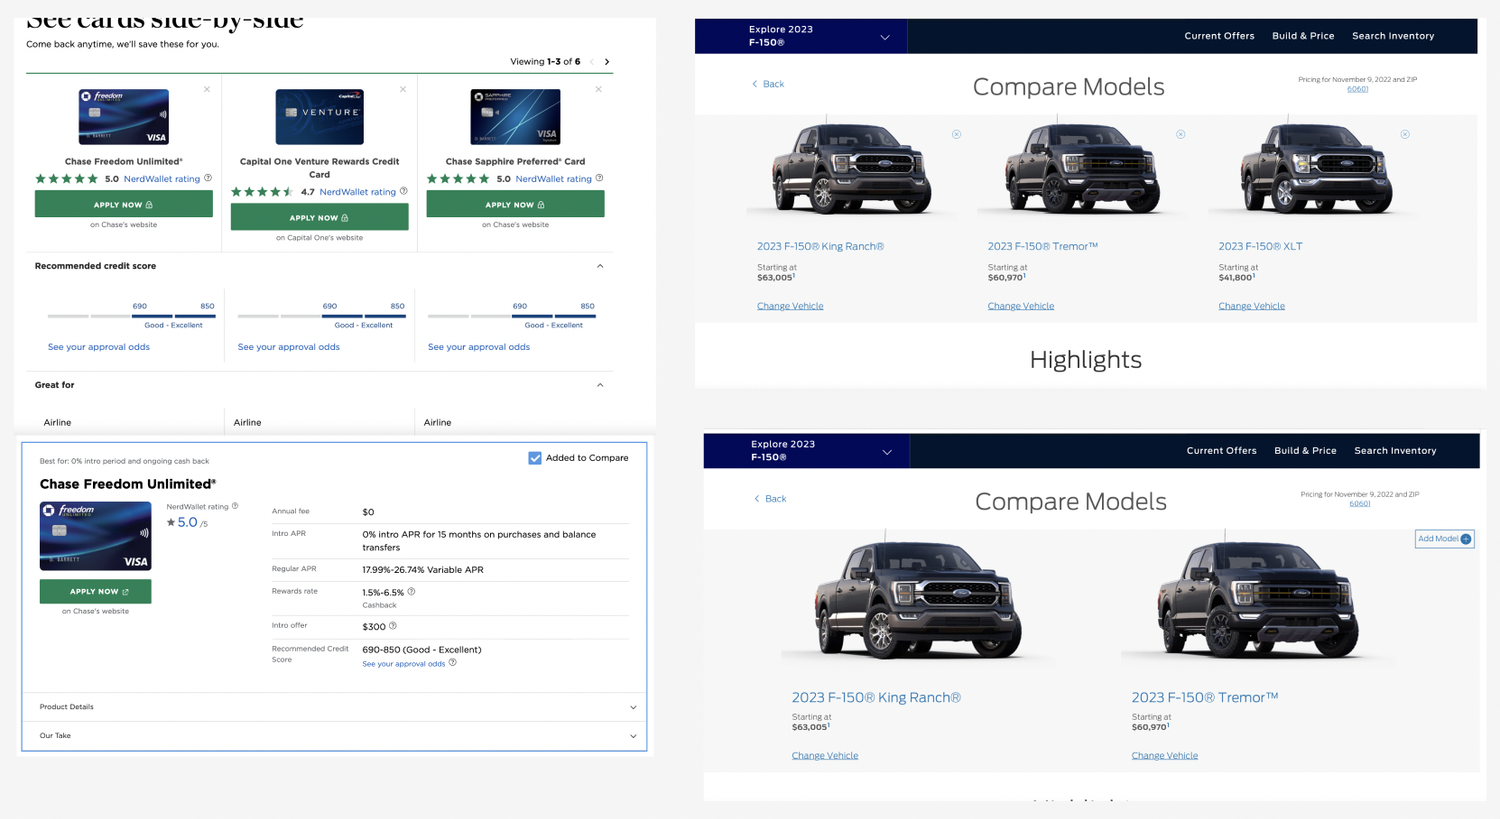Click ZIP code 60601 in bottom window
Screen dimensions: 1500x819
(1360, 504)
